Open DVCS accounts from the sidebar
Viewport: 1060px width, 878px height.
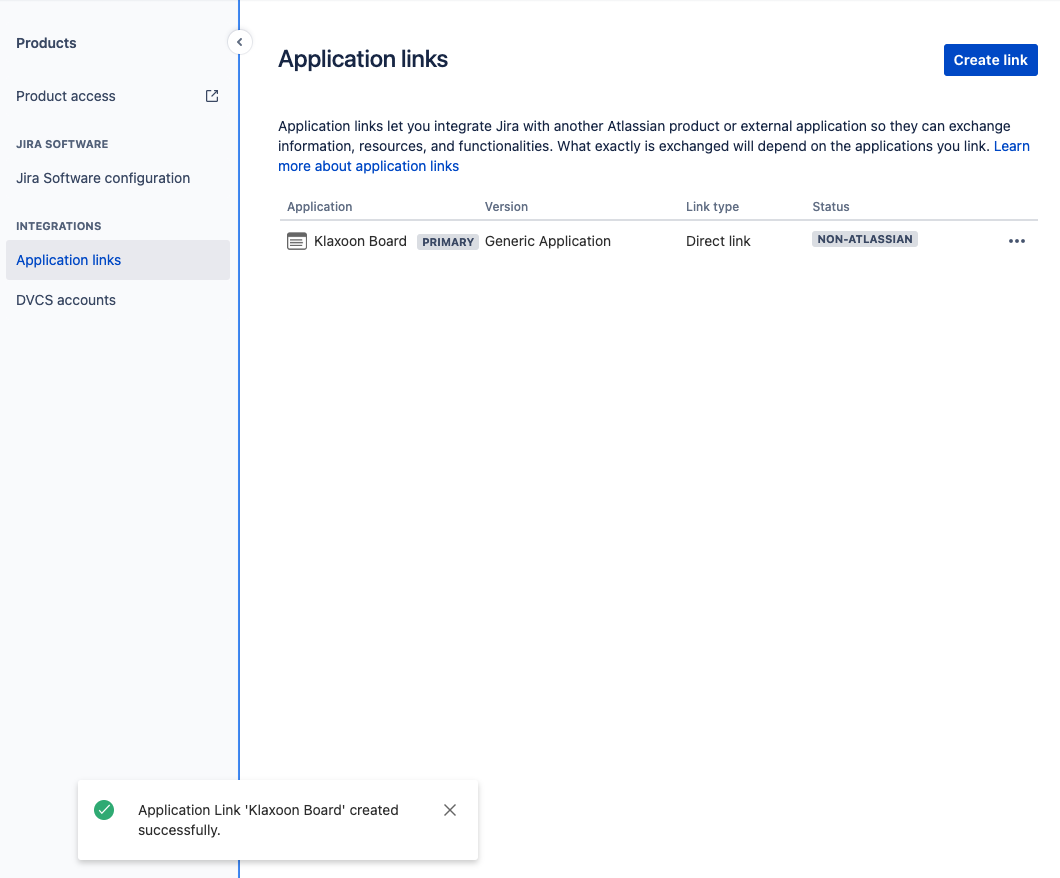pyautogui.click(x=65, y=299)
